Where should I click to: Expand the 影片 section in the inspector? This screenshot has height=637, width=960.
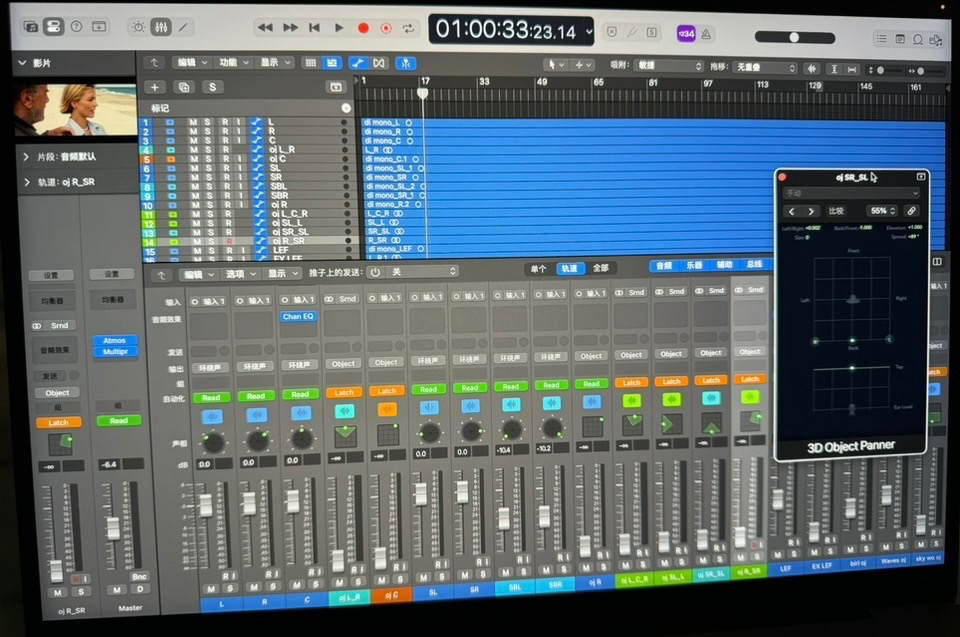tap(23, 62)
